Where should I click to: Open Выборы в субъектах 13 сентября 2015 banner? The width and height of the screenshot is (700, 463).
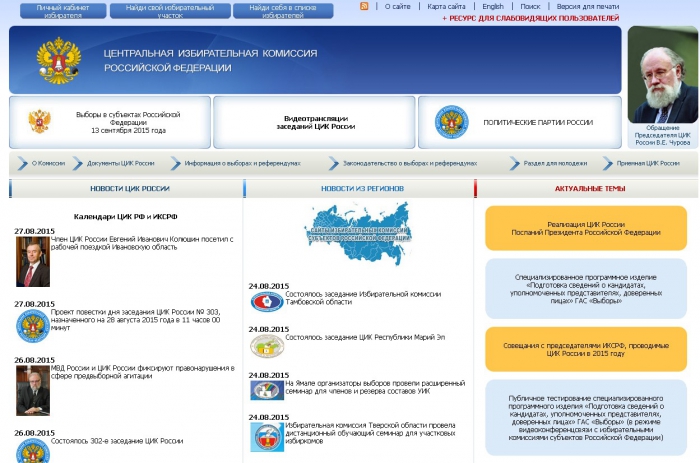pos(110,122)
